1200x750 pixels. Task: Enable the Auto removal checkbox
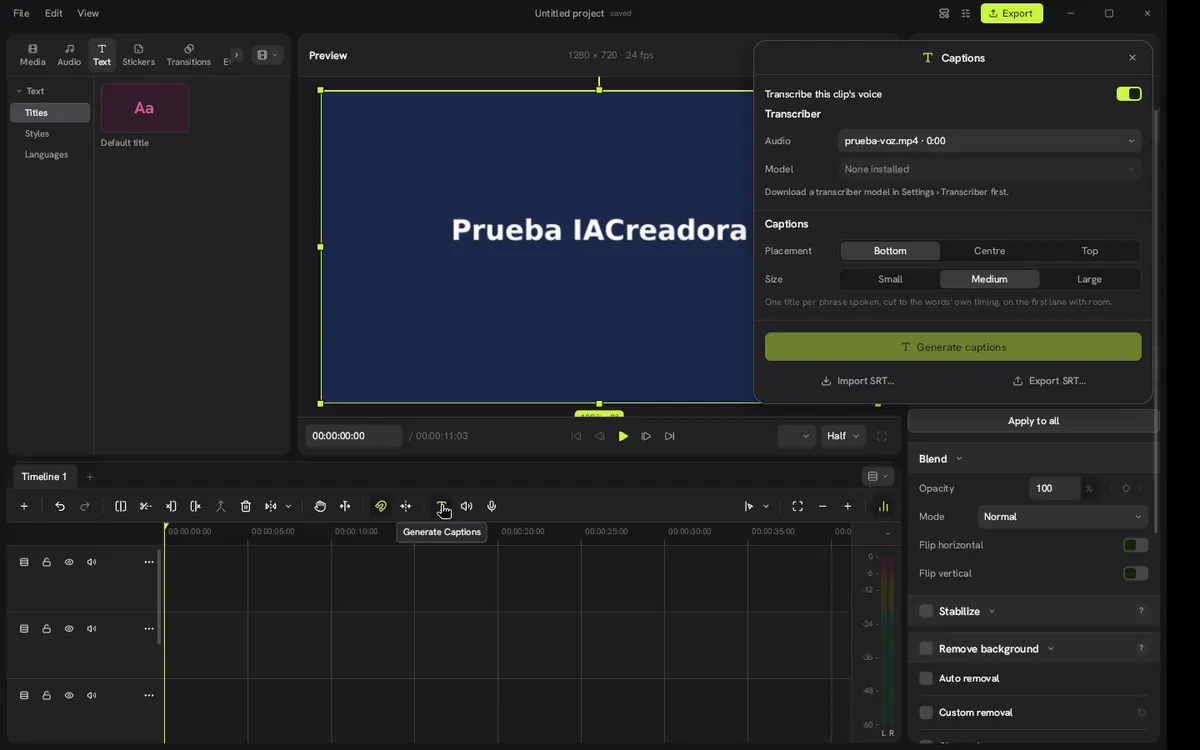(926, 678)
